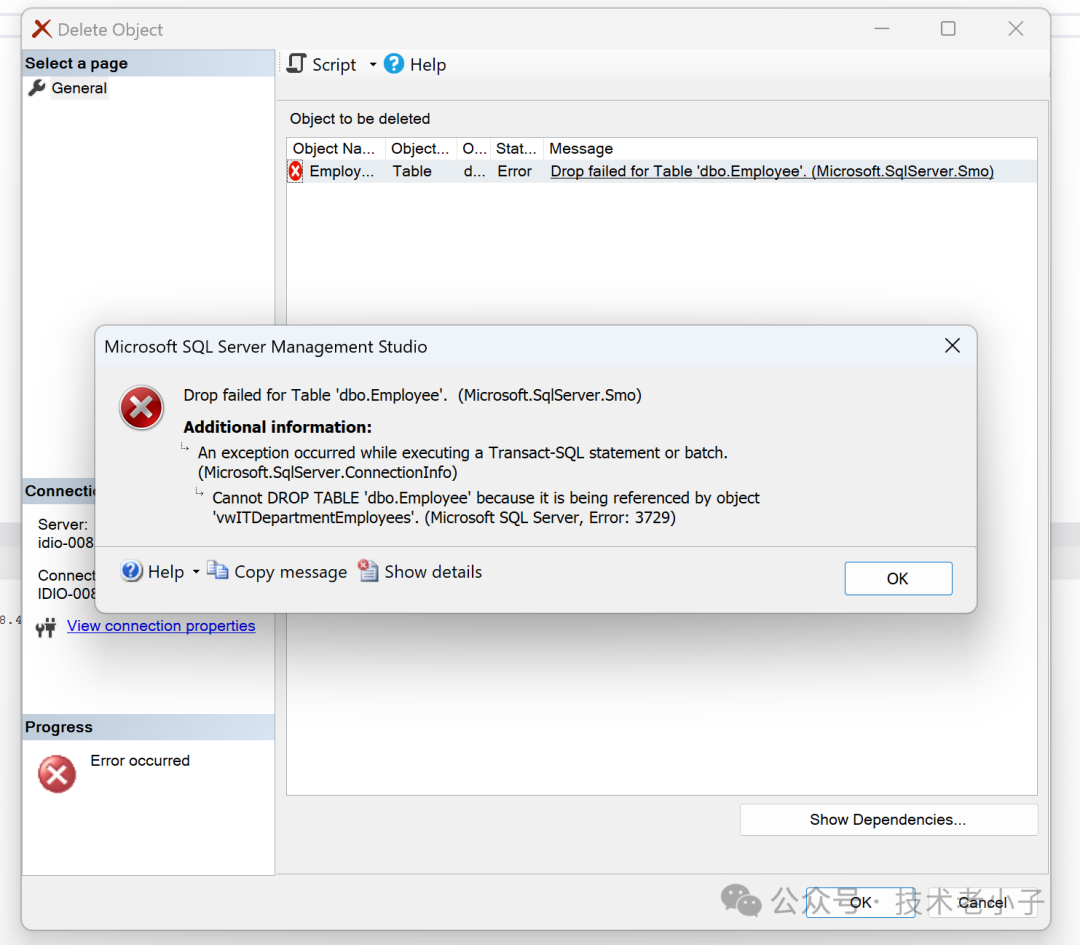Click the connection properties icon
1080x945 pixels.
(46, 628)
